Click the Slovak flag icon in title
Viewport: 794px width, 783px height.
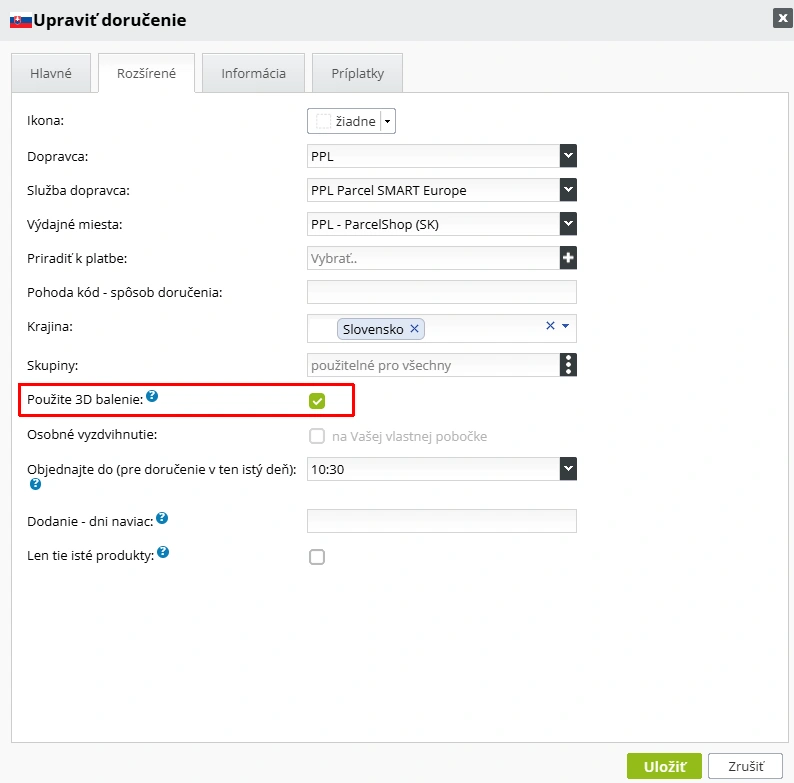tap(21, 21)
